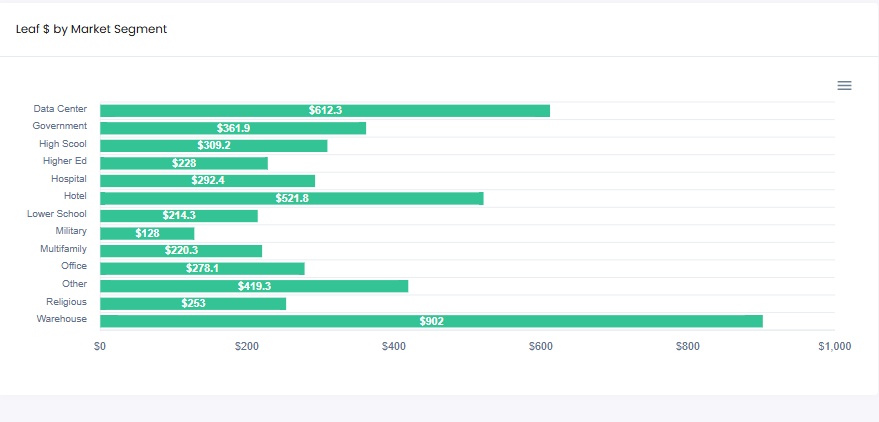Click the Multifamily bar showing $220.3
This screenshot has width=879, height=422.
181,250
